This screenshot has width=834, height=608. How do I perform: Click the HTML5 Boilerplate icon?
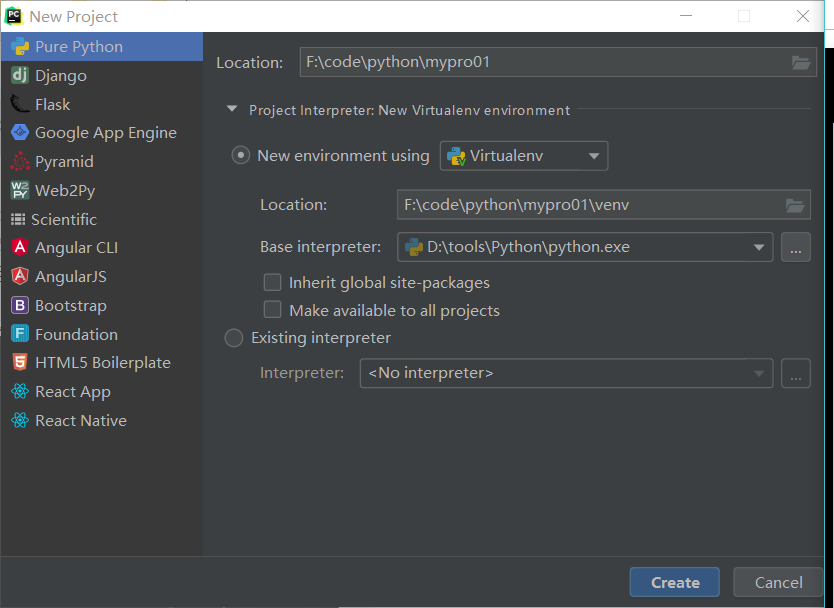[20, 362]
